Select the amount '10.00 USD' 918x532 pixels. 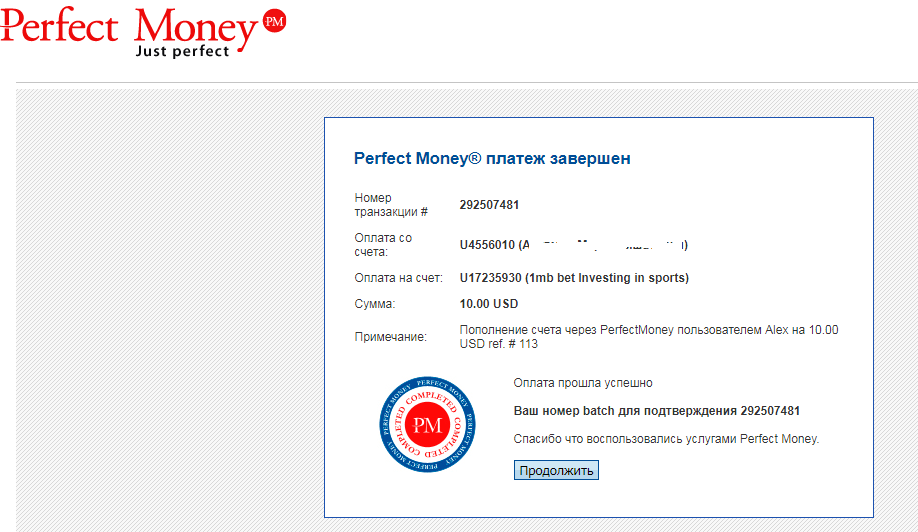coord(489,304)
